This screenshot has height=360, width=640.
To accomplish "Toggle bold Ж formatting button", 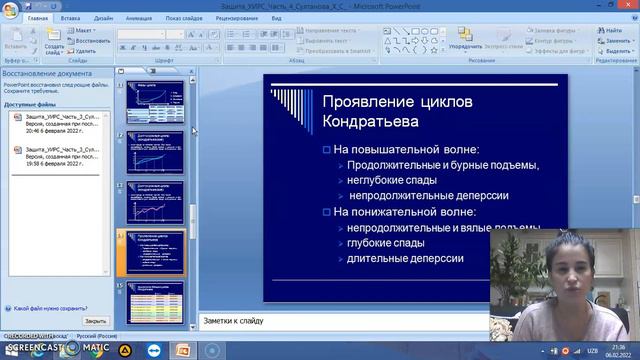I will 122,48.
